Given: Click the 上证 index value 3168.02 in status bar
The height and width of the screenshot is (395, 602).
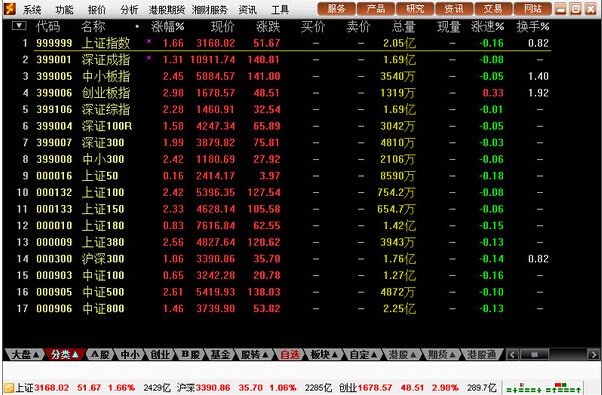Looking at the screenshot, I should tap(51, 388).
